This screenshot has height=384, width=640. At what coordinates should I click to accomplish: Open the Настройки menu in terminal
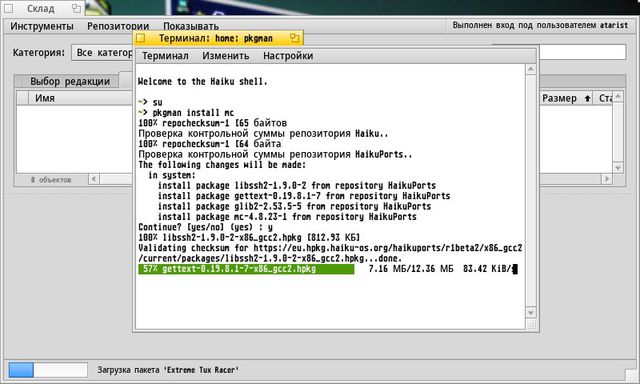click(288, 56)
